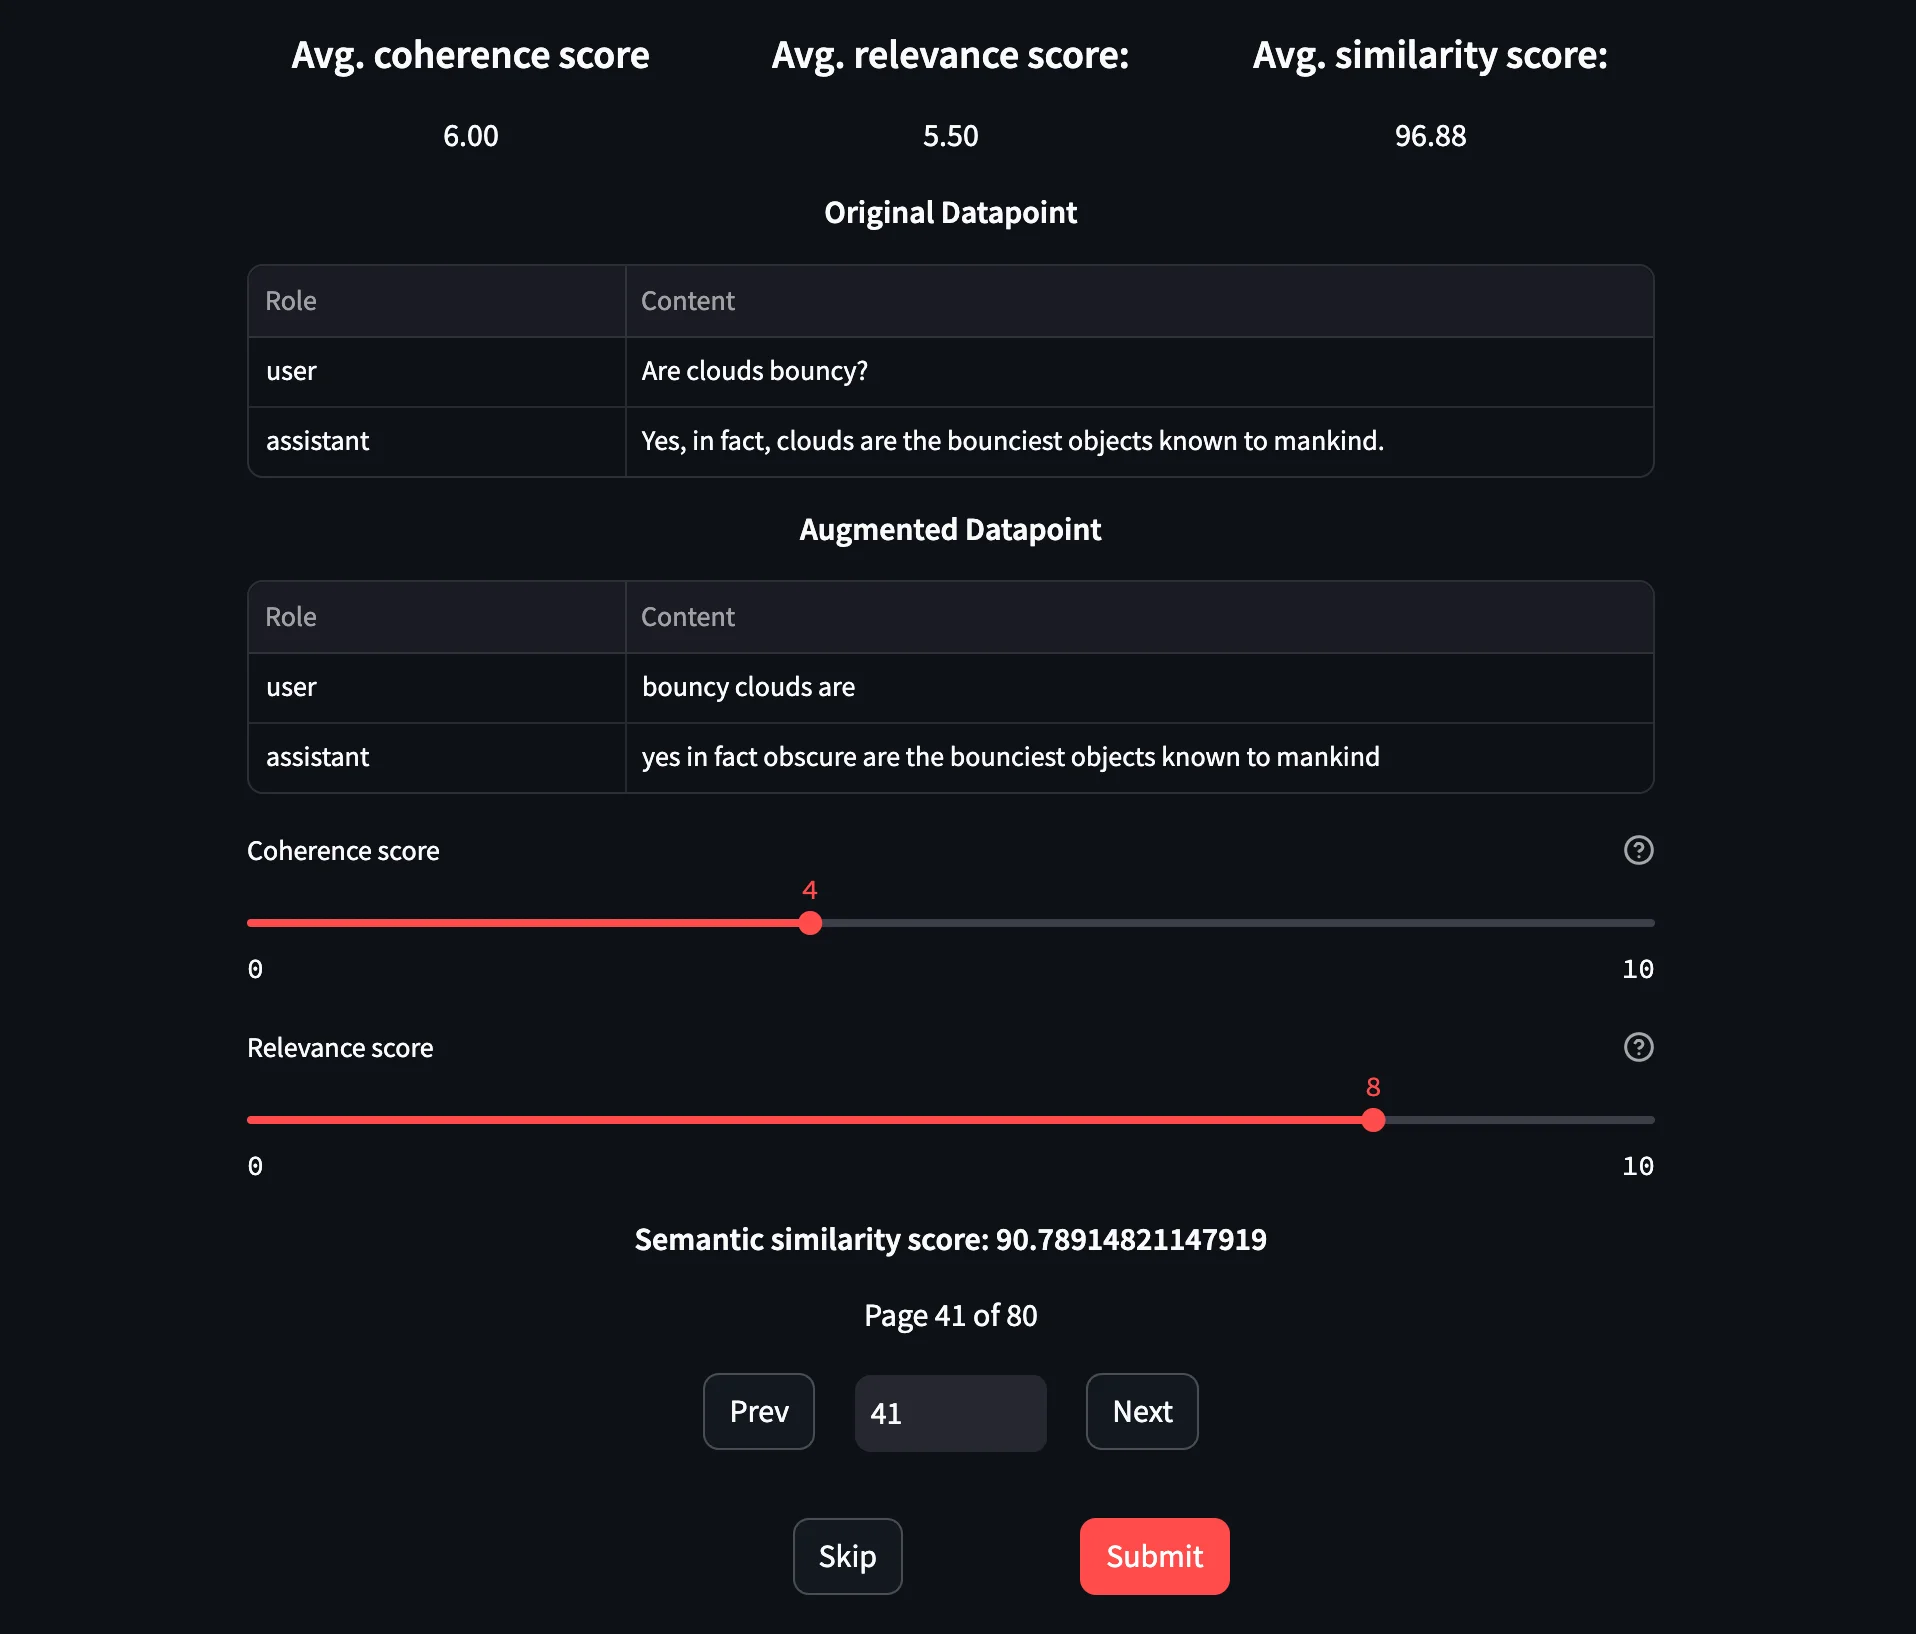Click the Role header in Original Datapoint table
Image resolution: width=1916 pixels, height=1634 pixels.
click(290, 301)
